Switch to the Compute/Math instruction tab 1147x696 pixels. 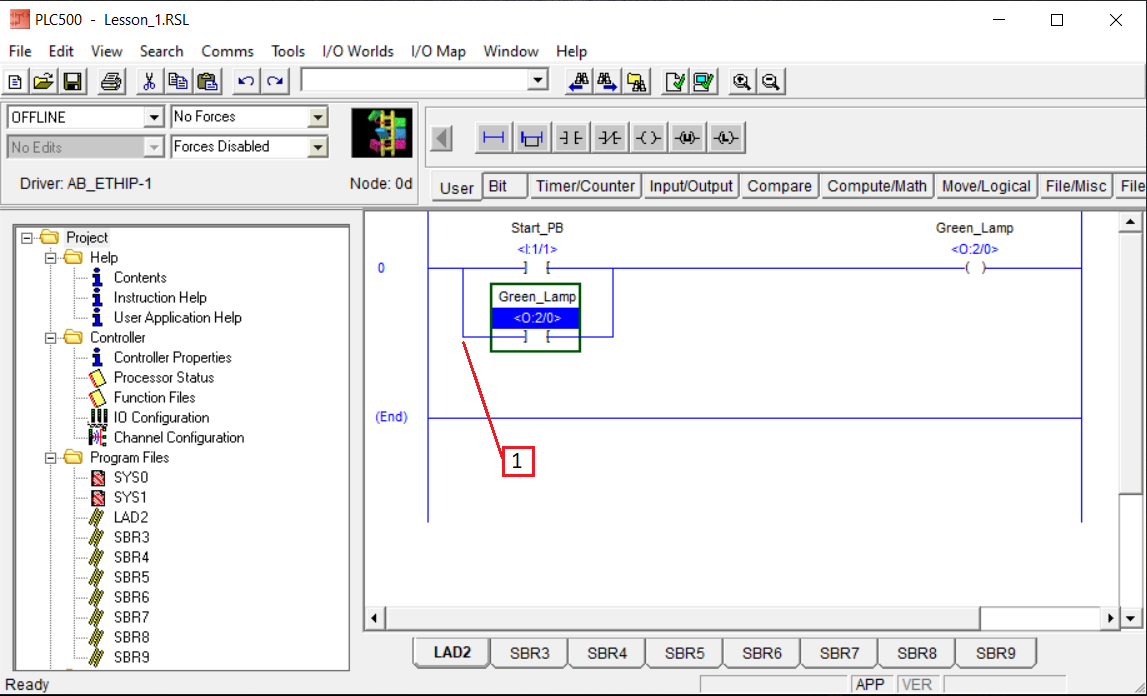point(877,187)
